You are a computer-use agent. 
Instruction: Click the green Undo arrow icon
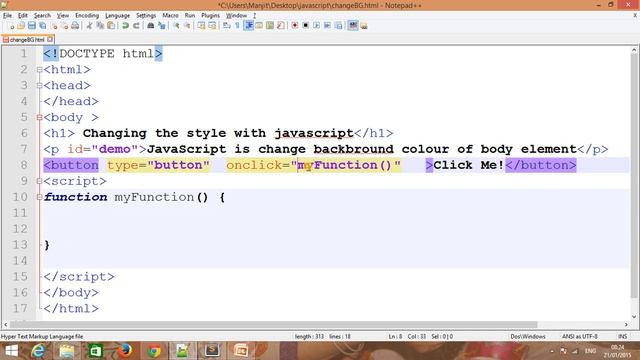tap(125, 26)
